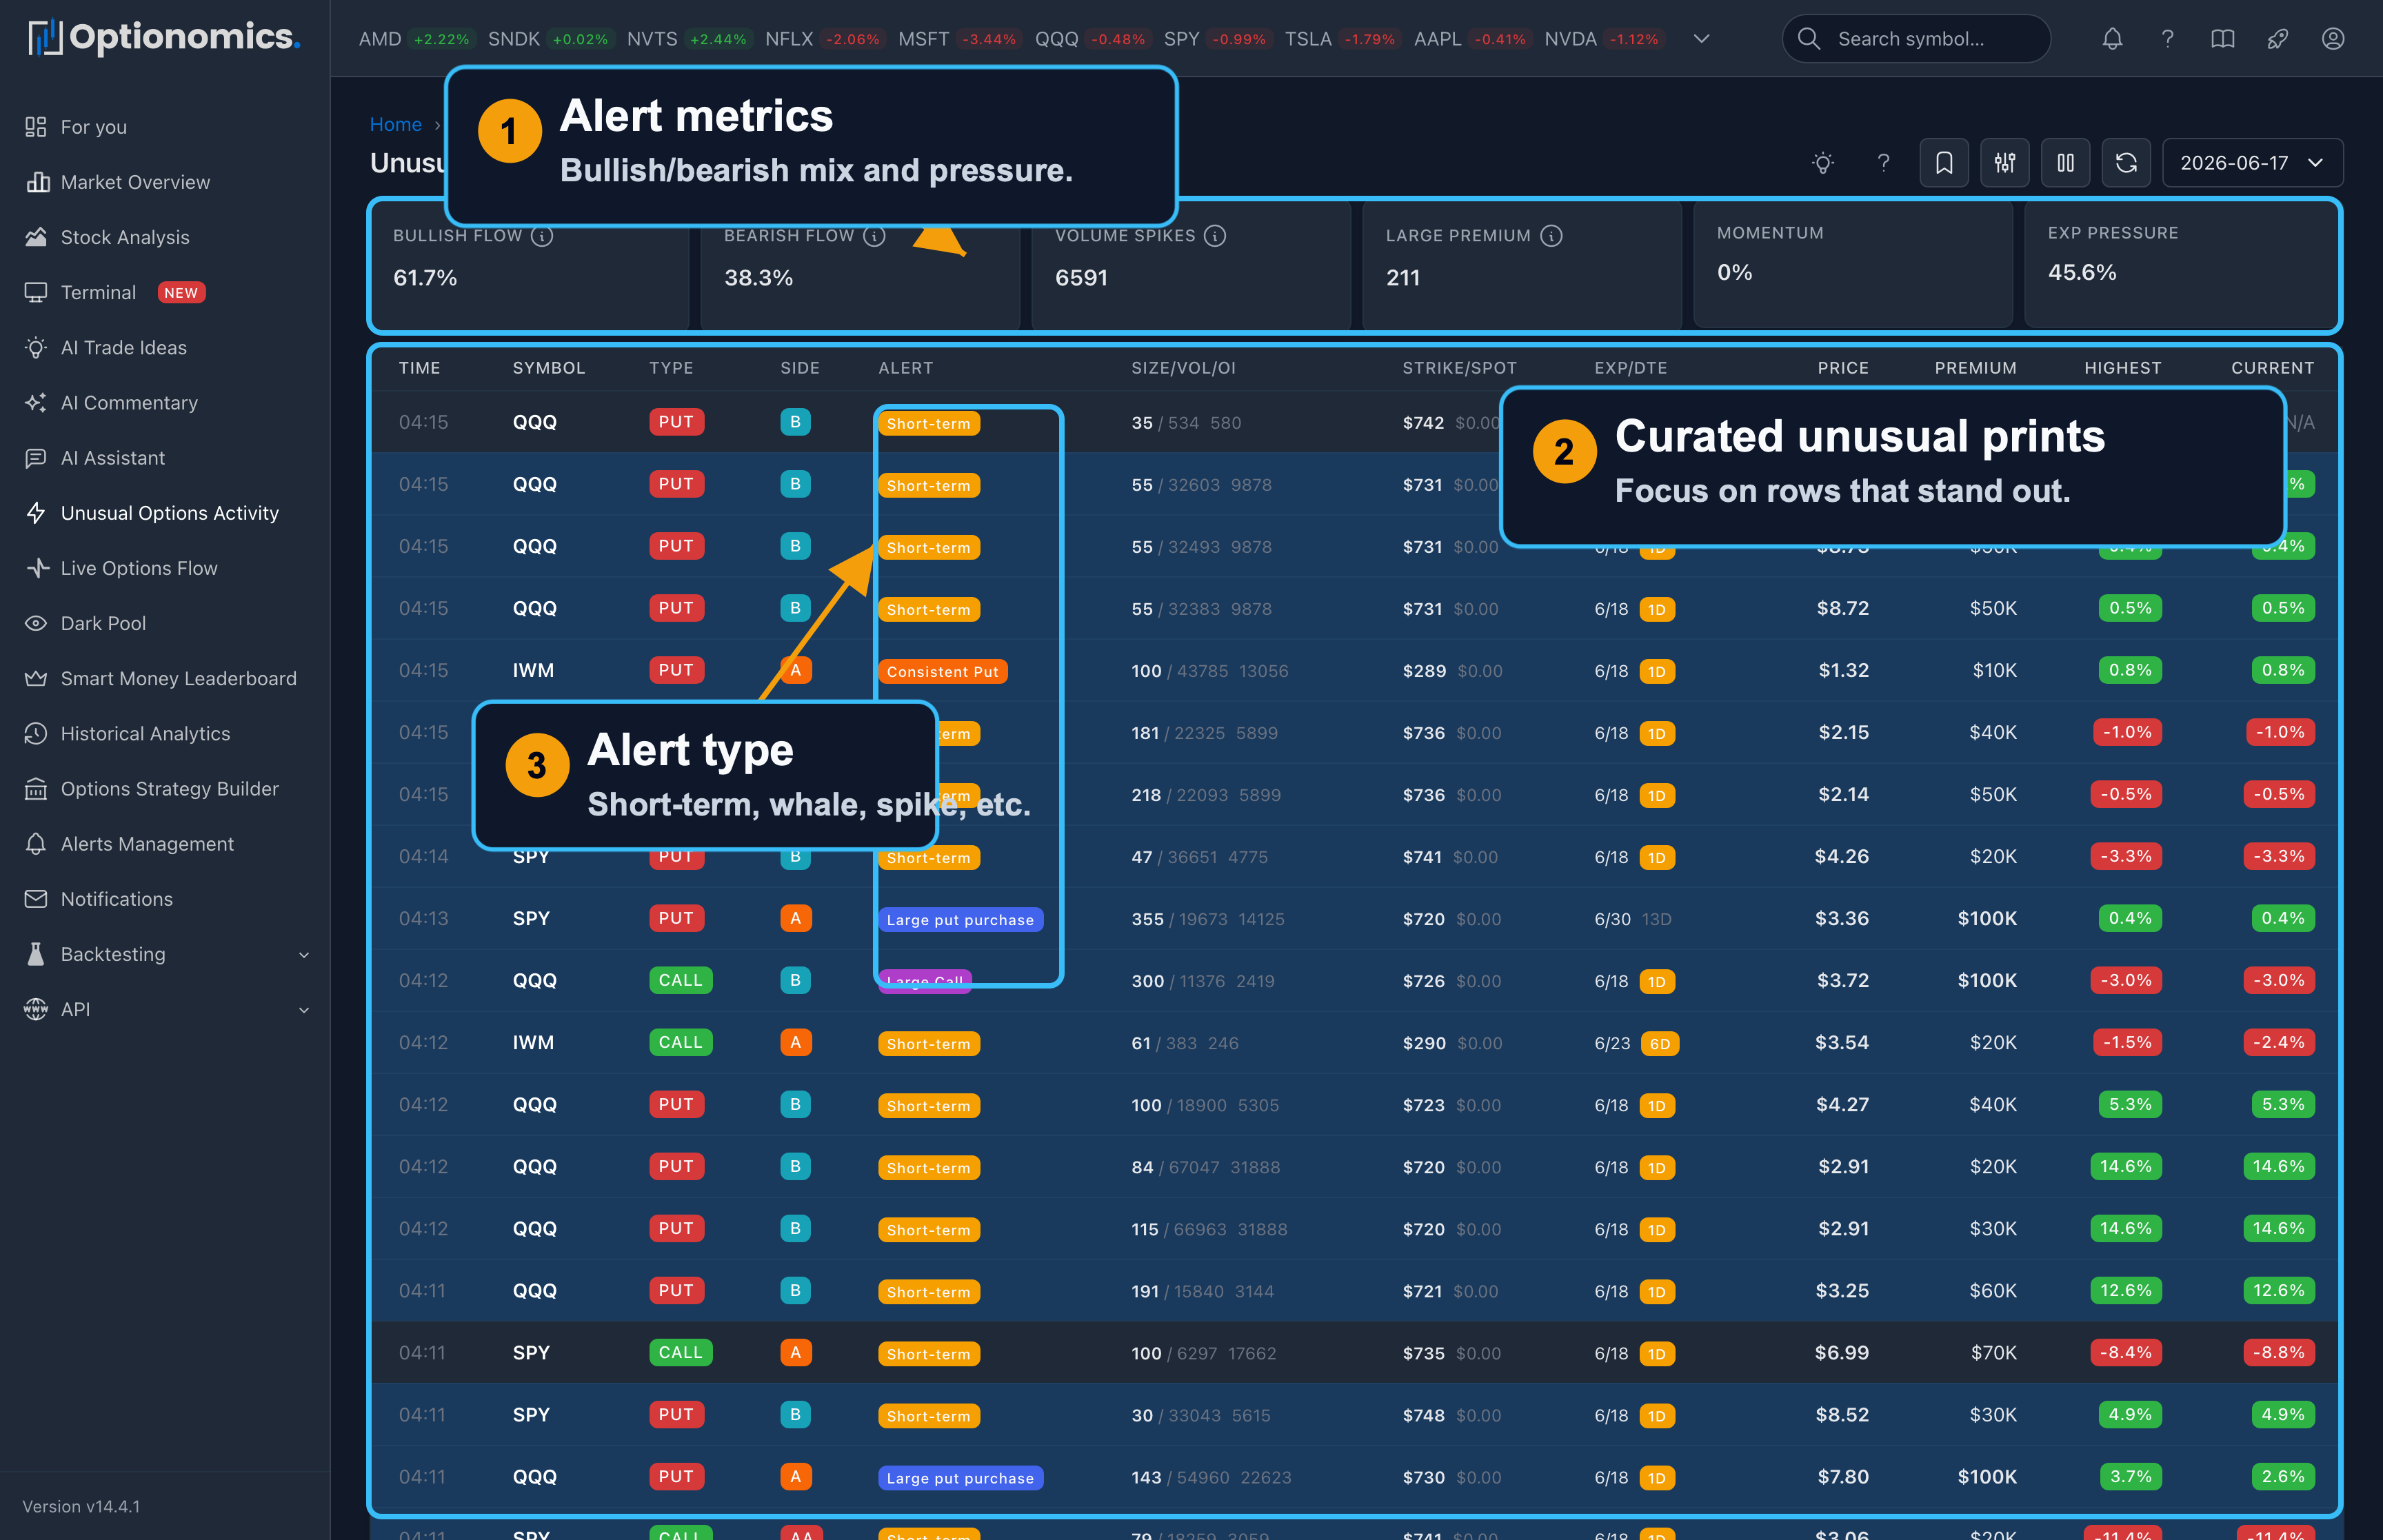Click the Dark Pool eye icon
This screenshot has height=1540, width=2383.
click(36, 623)
